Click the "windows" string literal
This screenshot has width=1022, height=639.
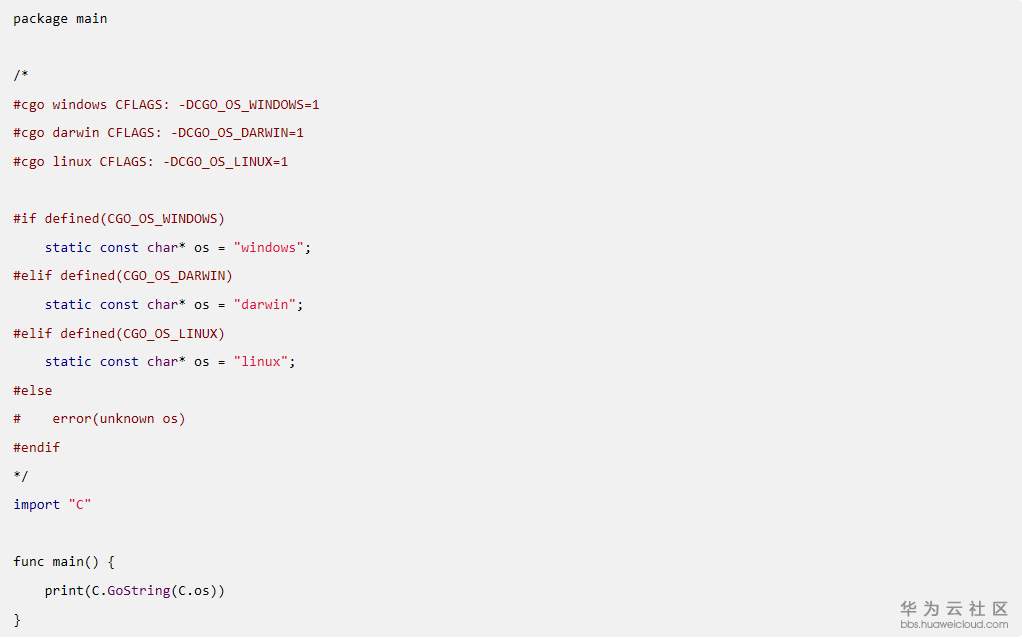[269, 248]
